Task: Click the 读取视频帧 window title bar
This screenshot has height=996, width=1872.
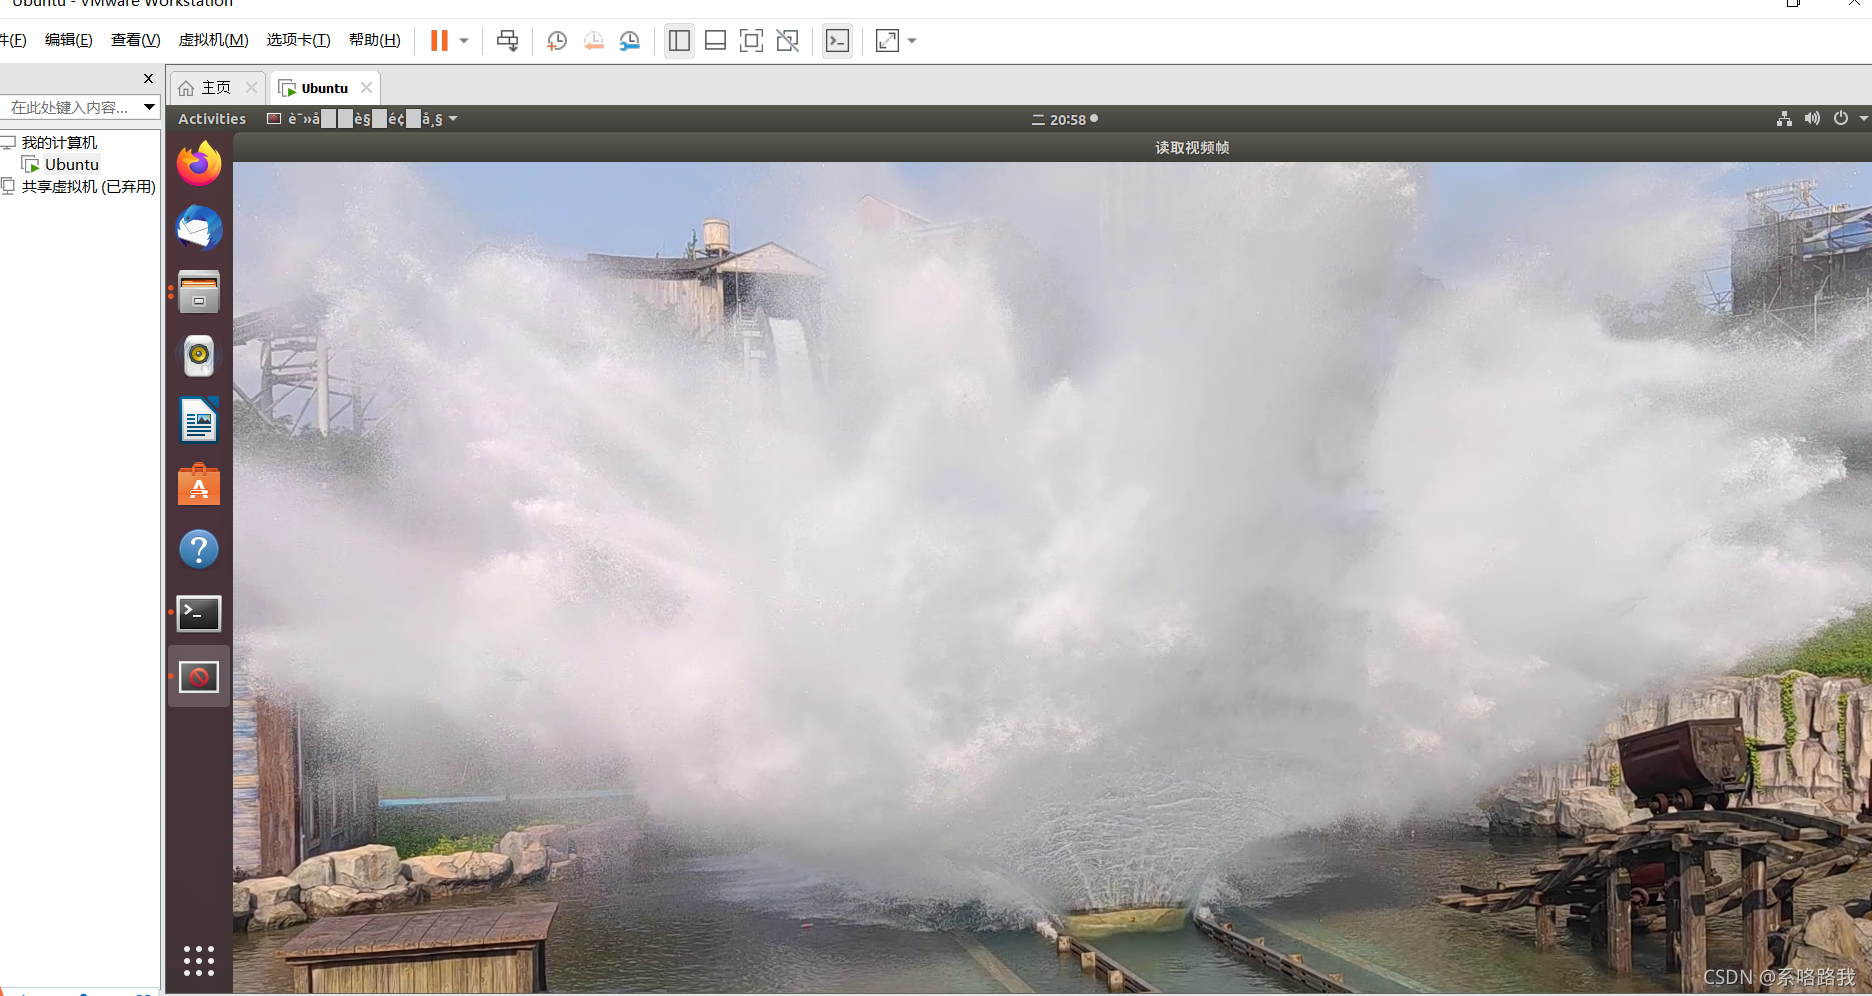Action: tap(1052, 148)
